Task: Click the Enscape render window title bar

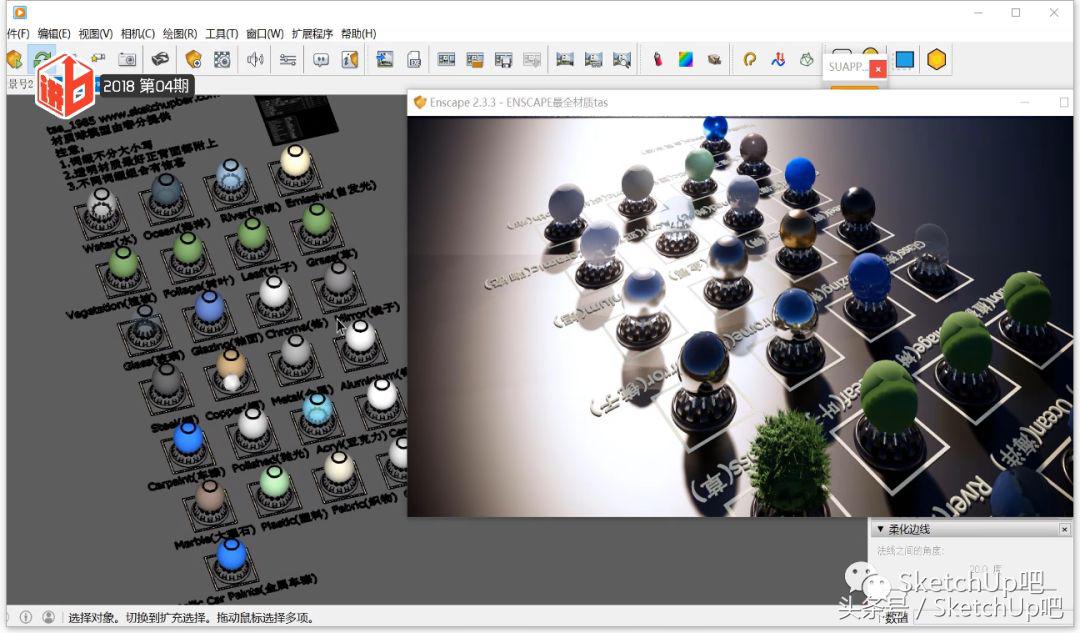Action: (700, 102)
